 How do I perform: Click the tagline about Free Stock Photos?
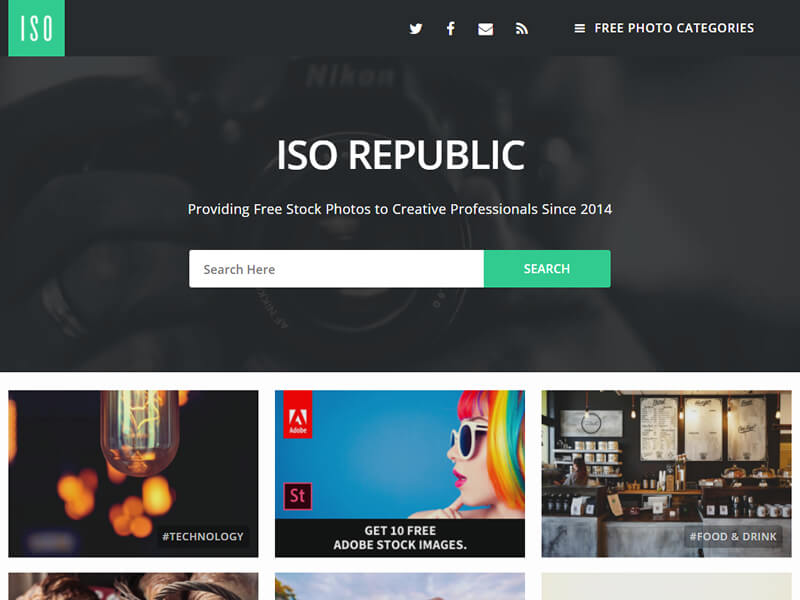[400, 209]
